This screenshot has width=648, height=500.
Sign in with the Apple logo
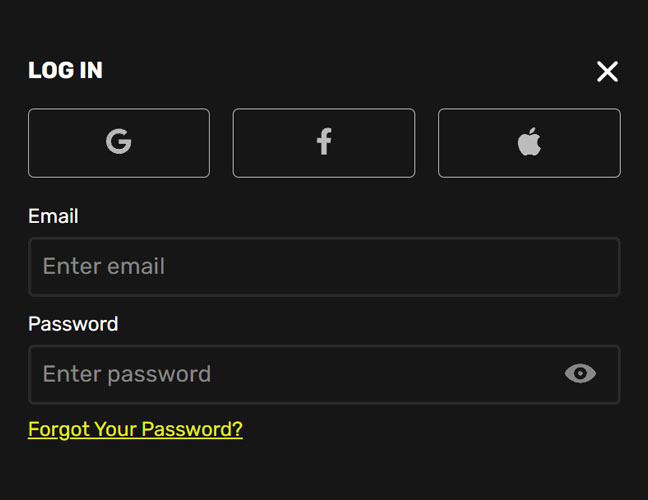click(x=529, y=142)
